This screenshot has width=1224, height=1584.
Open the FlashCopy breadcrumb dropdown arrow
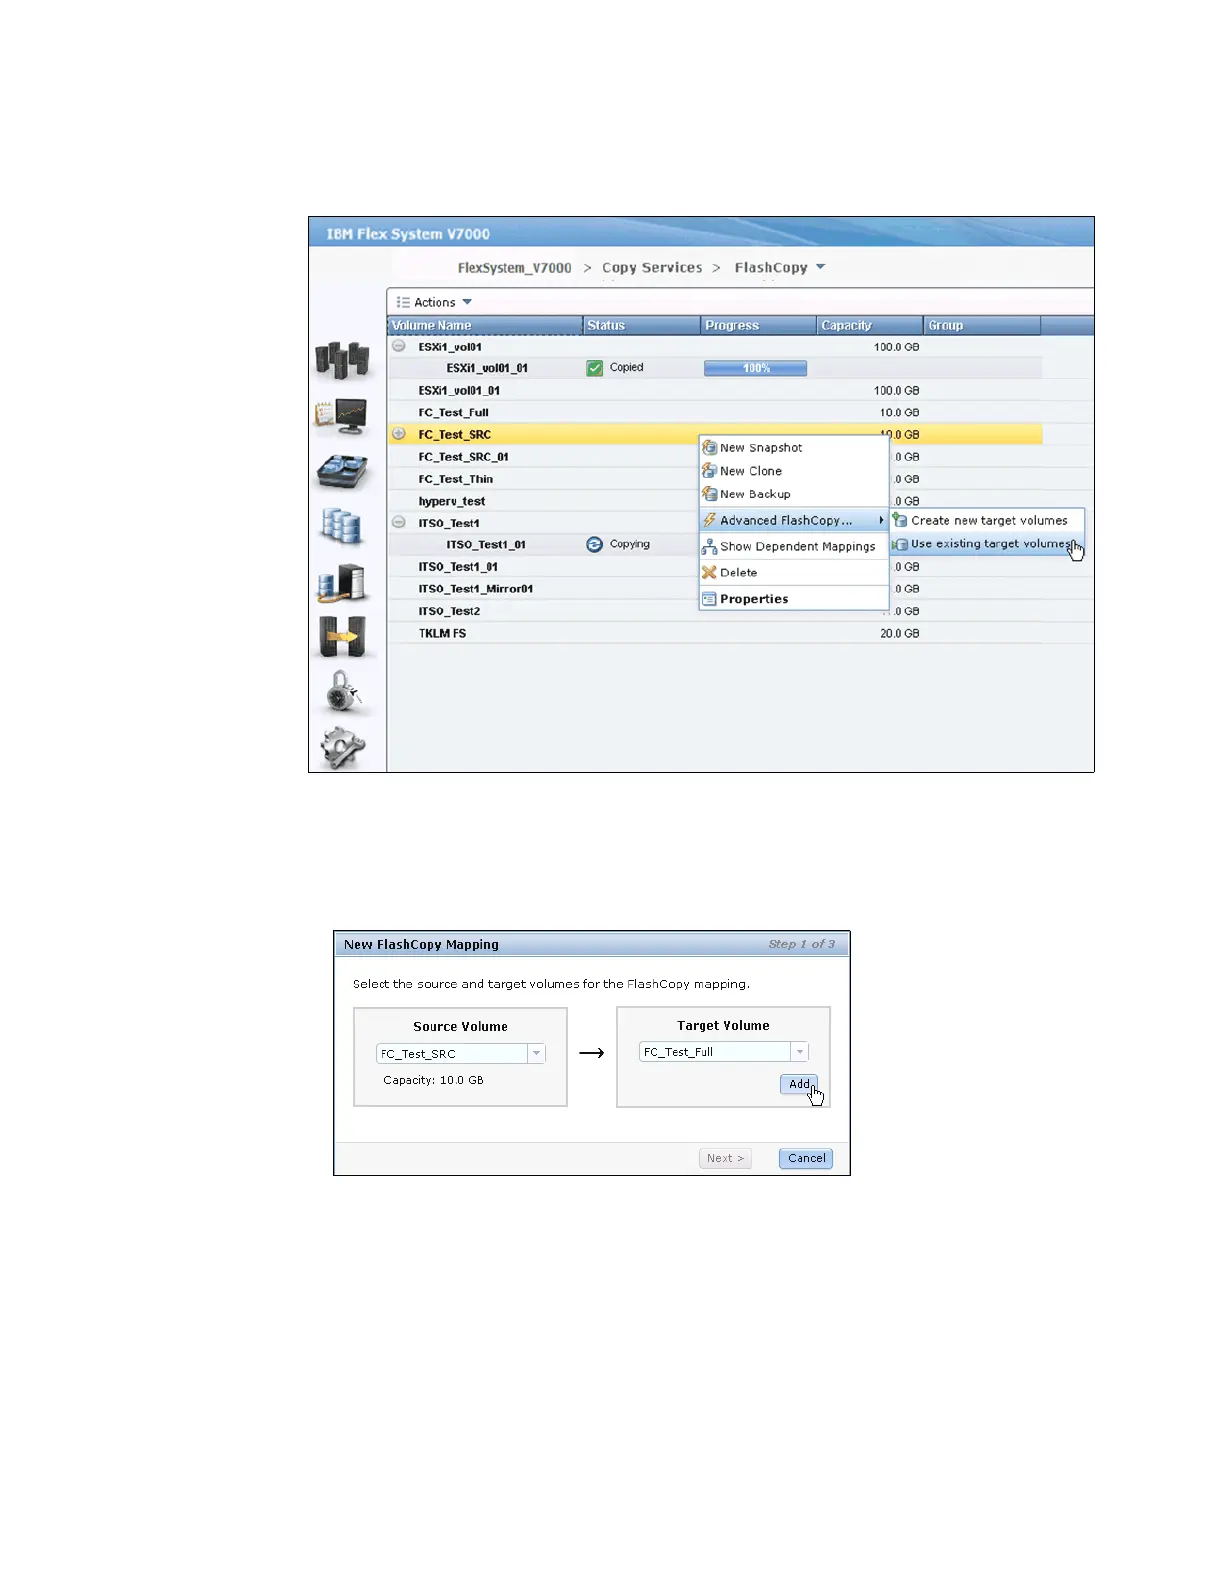click(821, 267)
